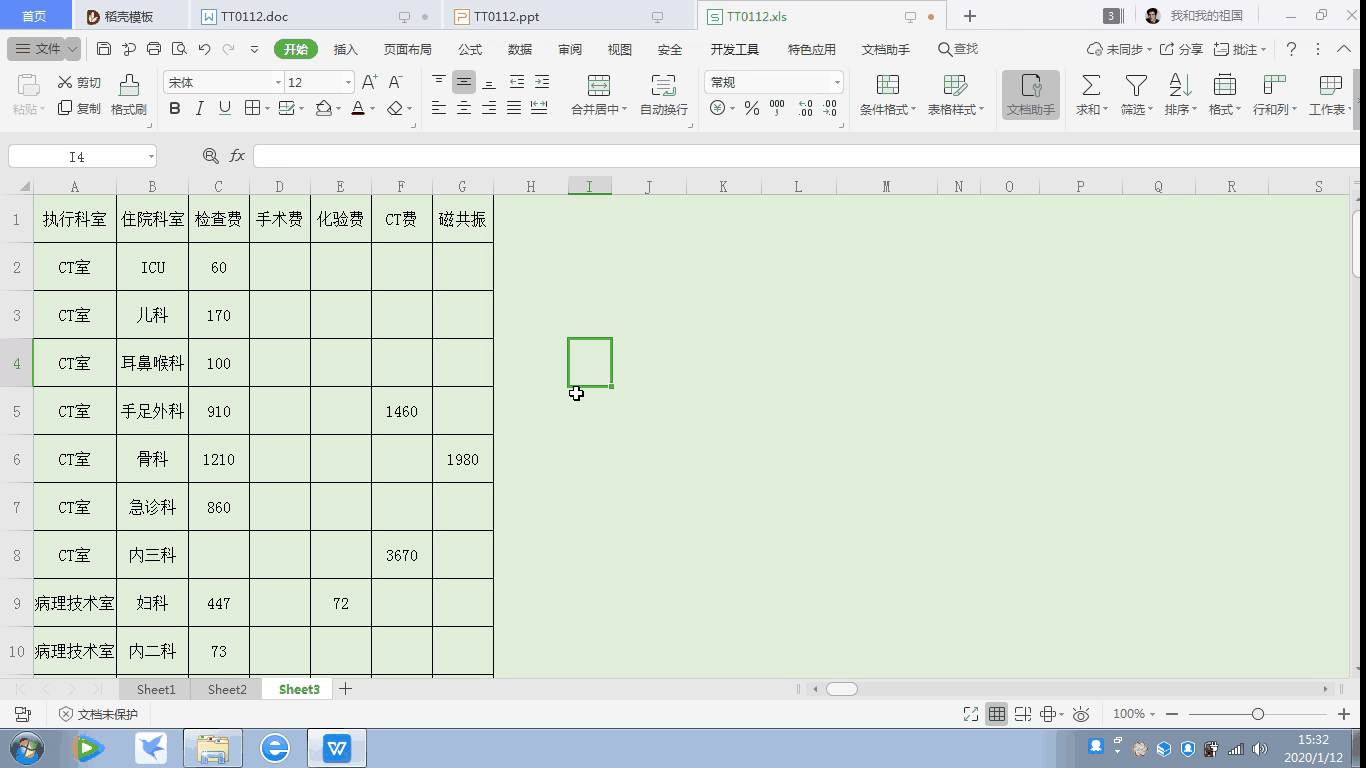Toggle horizontal center alignment
1366x768 pixels.
pos(464,108)
